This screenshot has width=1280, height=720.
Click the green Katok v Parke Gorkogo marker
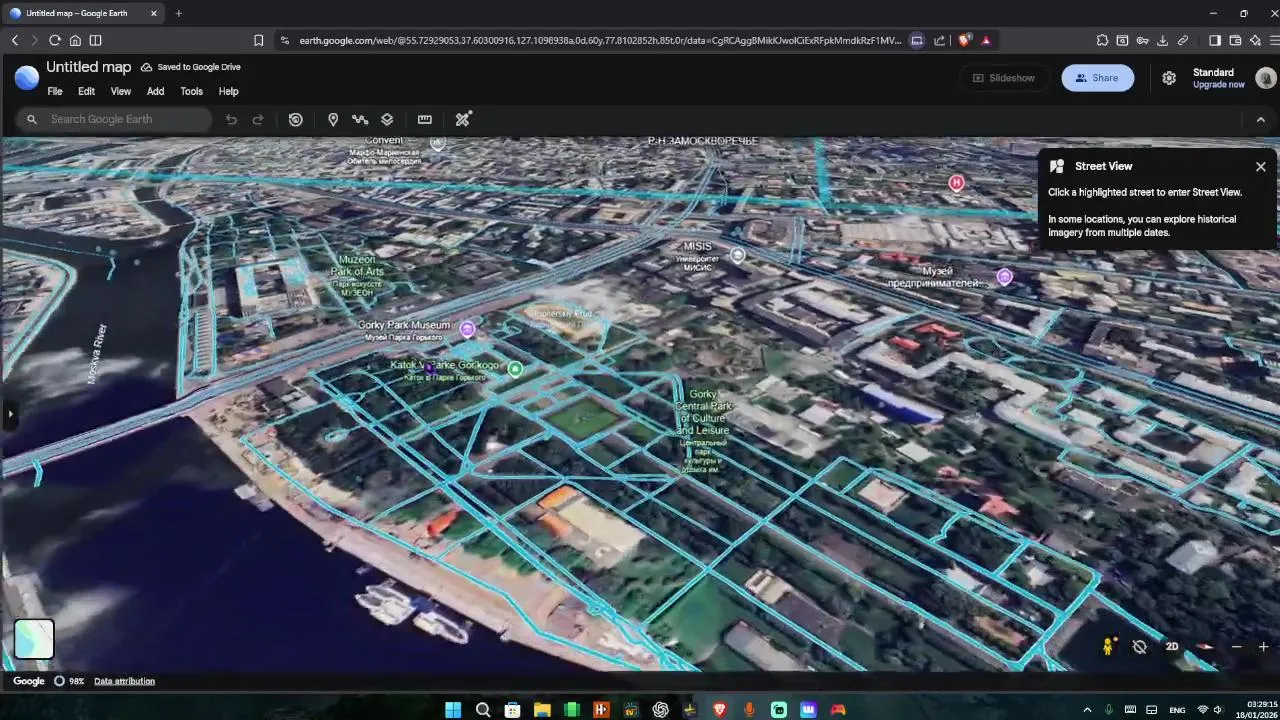515,369
